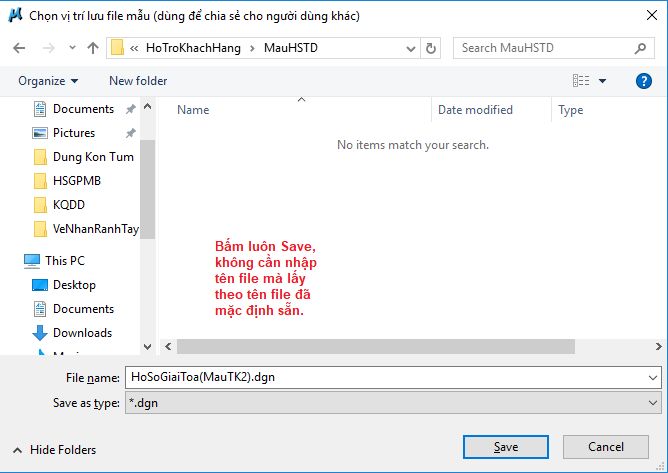Viewport: 668px width, 473px height.
Task: Click the Help question mark icon
Action: 644,81
